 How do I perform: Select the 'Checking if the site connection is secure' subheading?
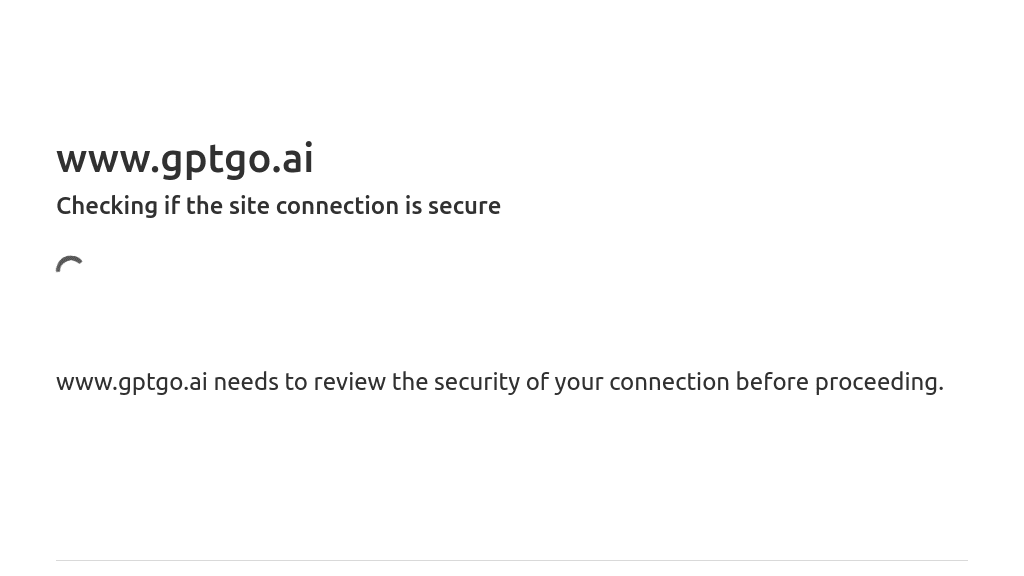(x=278, y=206)
